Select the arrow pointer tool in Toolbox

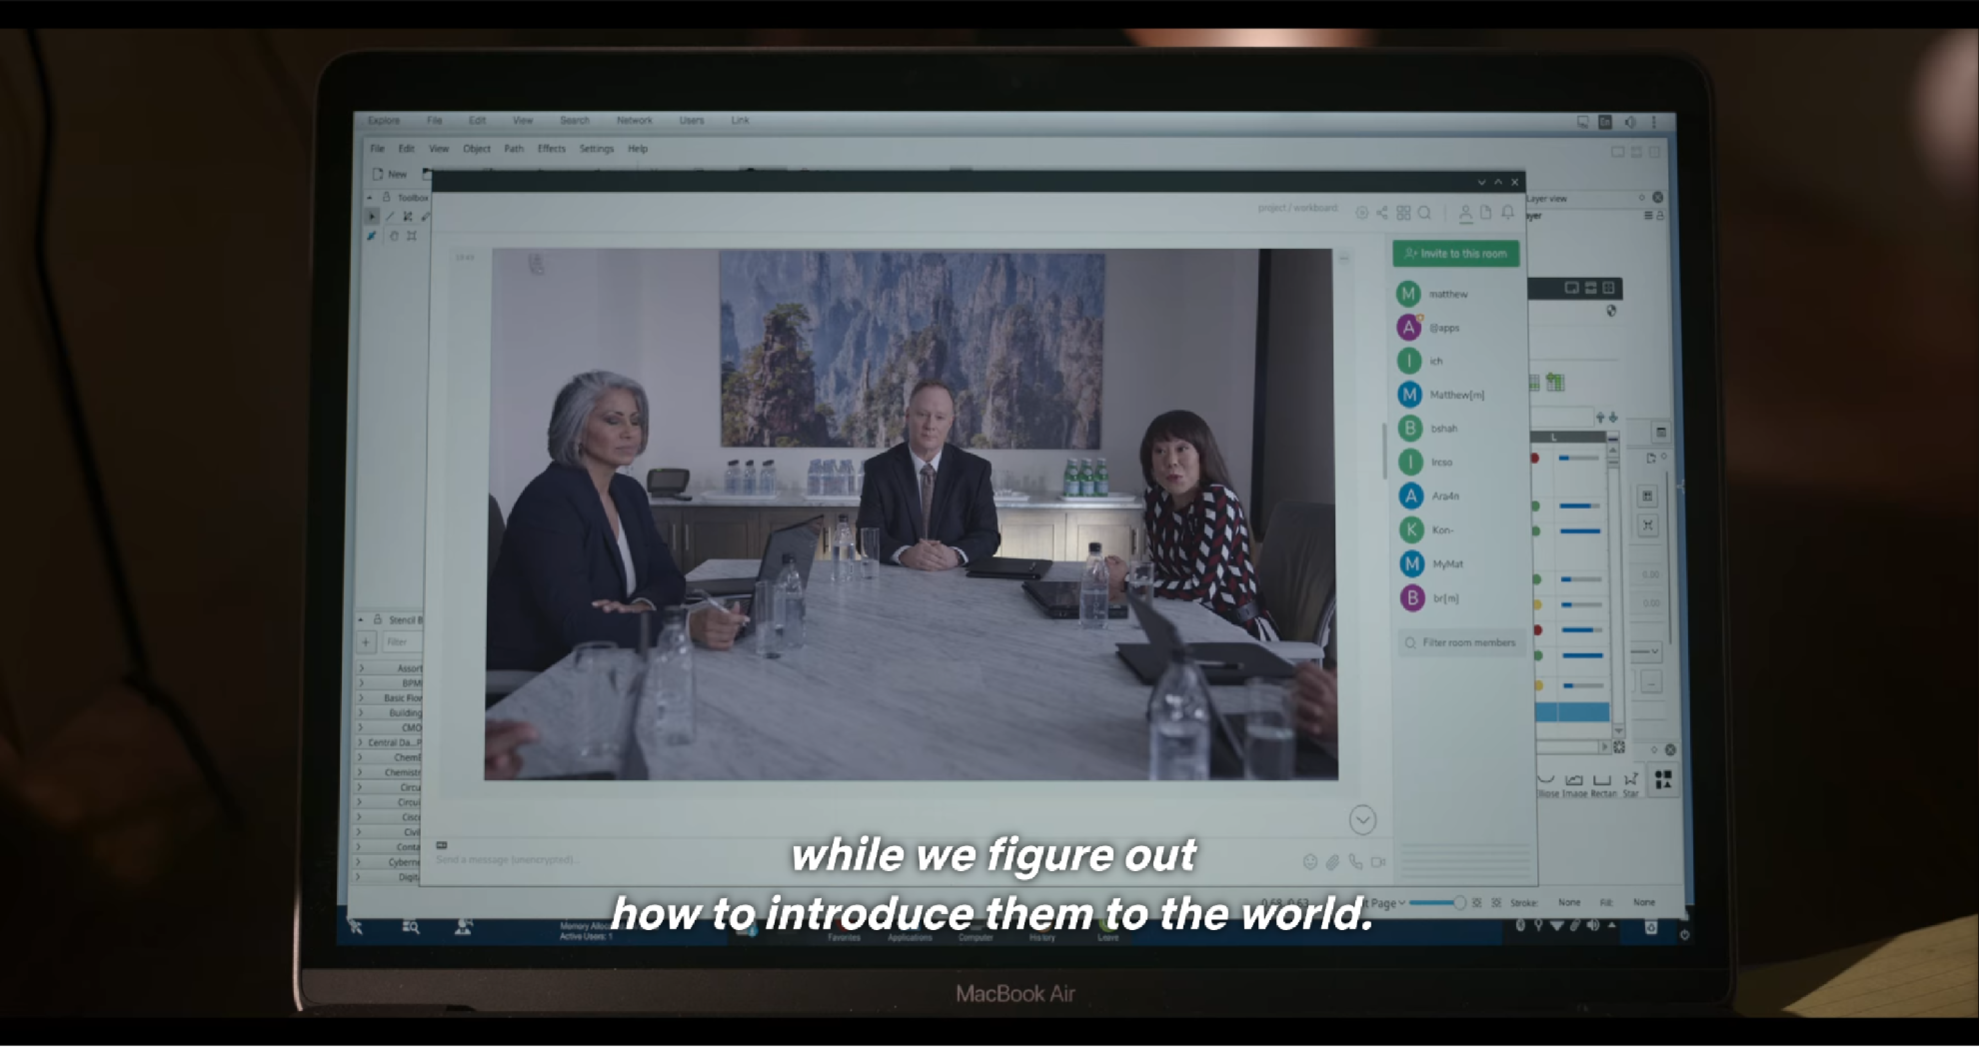[x=372, y=216]
